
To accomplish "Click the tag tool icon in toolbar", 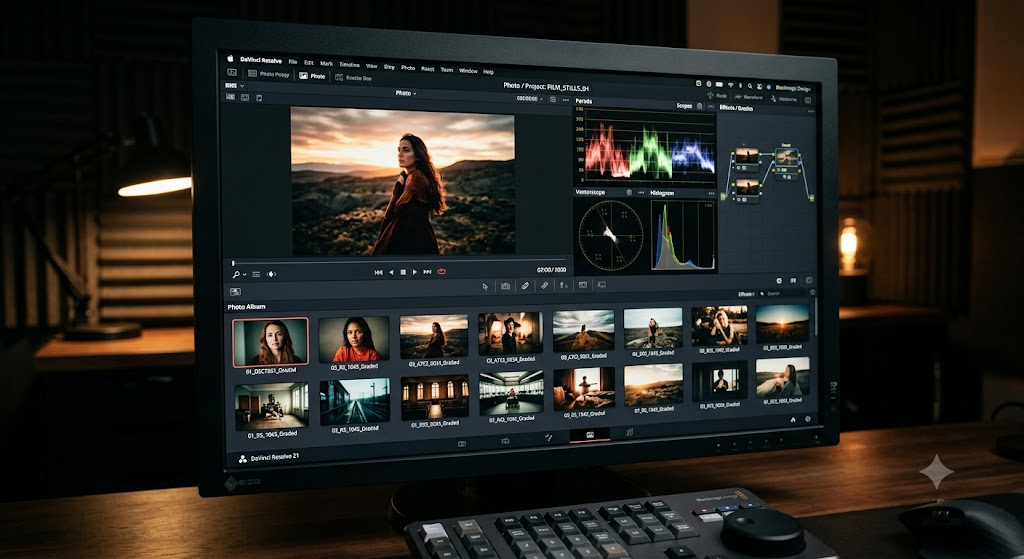I will pos(524,286).
